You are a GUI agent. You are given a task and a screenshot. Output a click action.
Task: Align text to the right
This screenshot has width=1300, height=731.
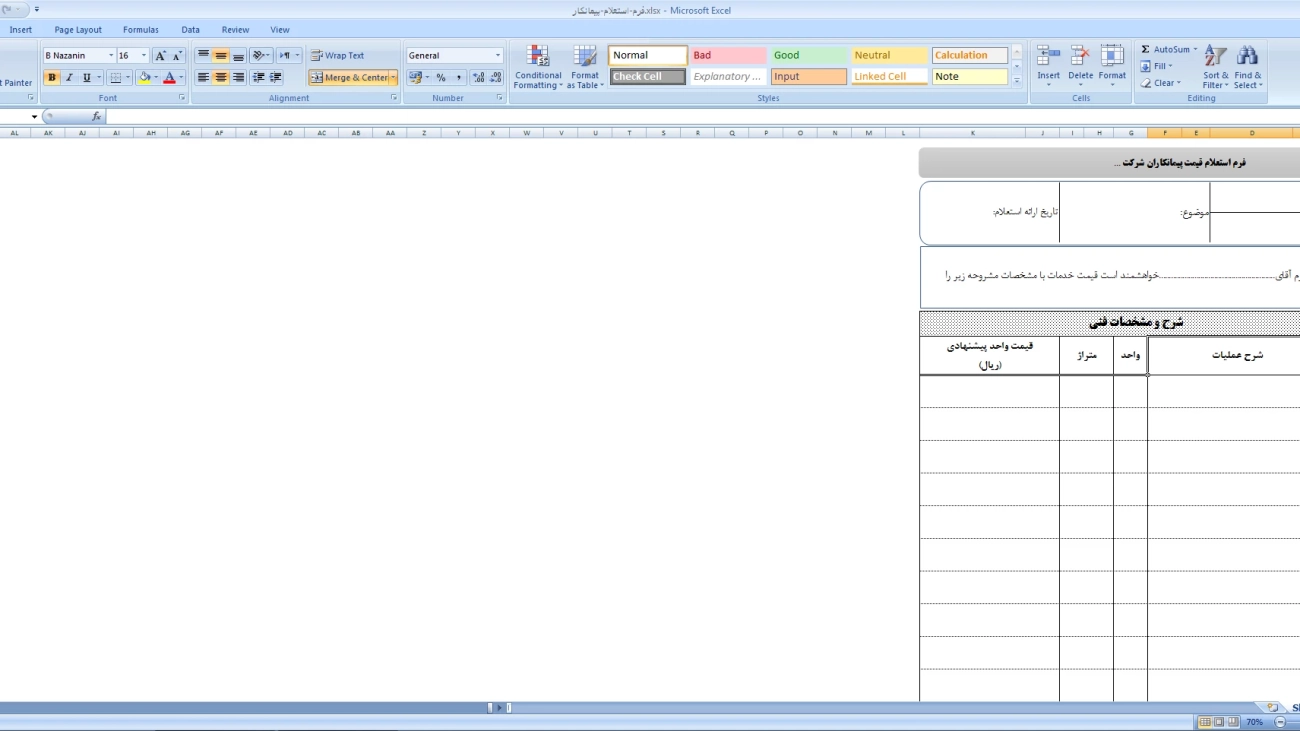[238, 78]
